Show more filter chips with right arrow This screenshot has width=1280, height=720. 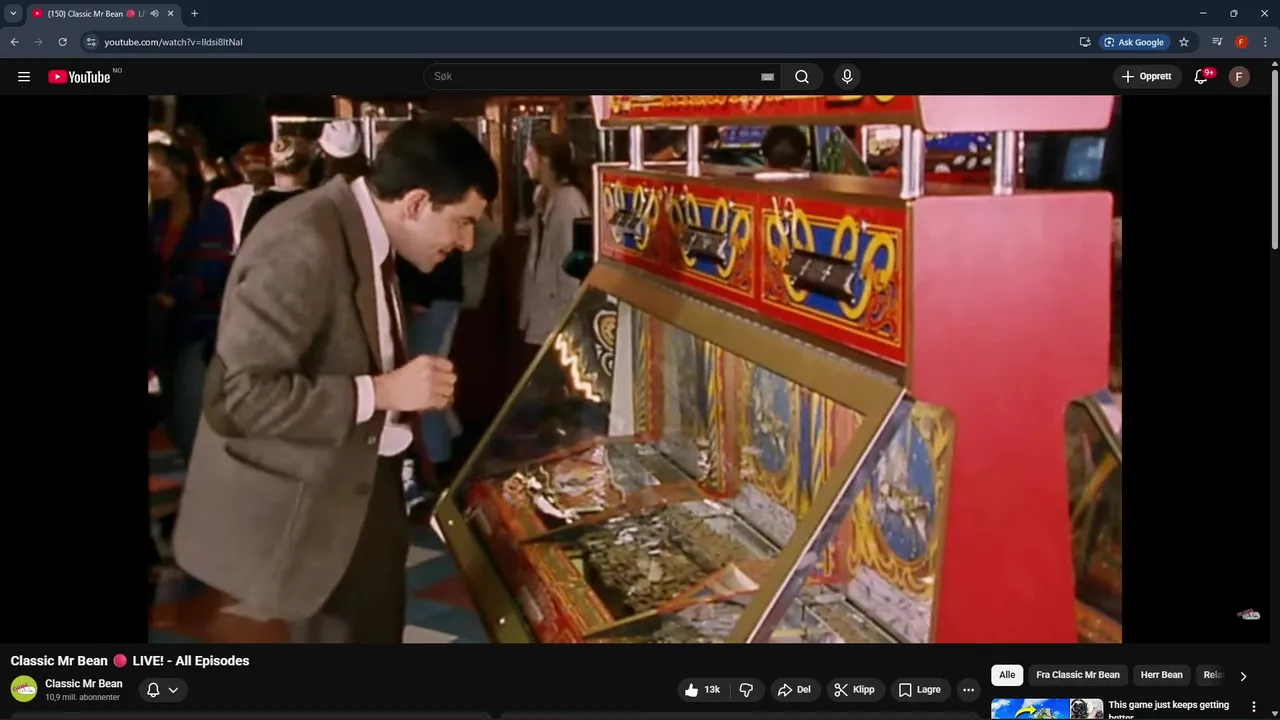click(1243, 676)
